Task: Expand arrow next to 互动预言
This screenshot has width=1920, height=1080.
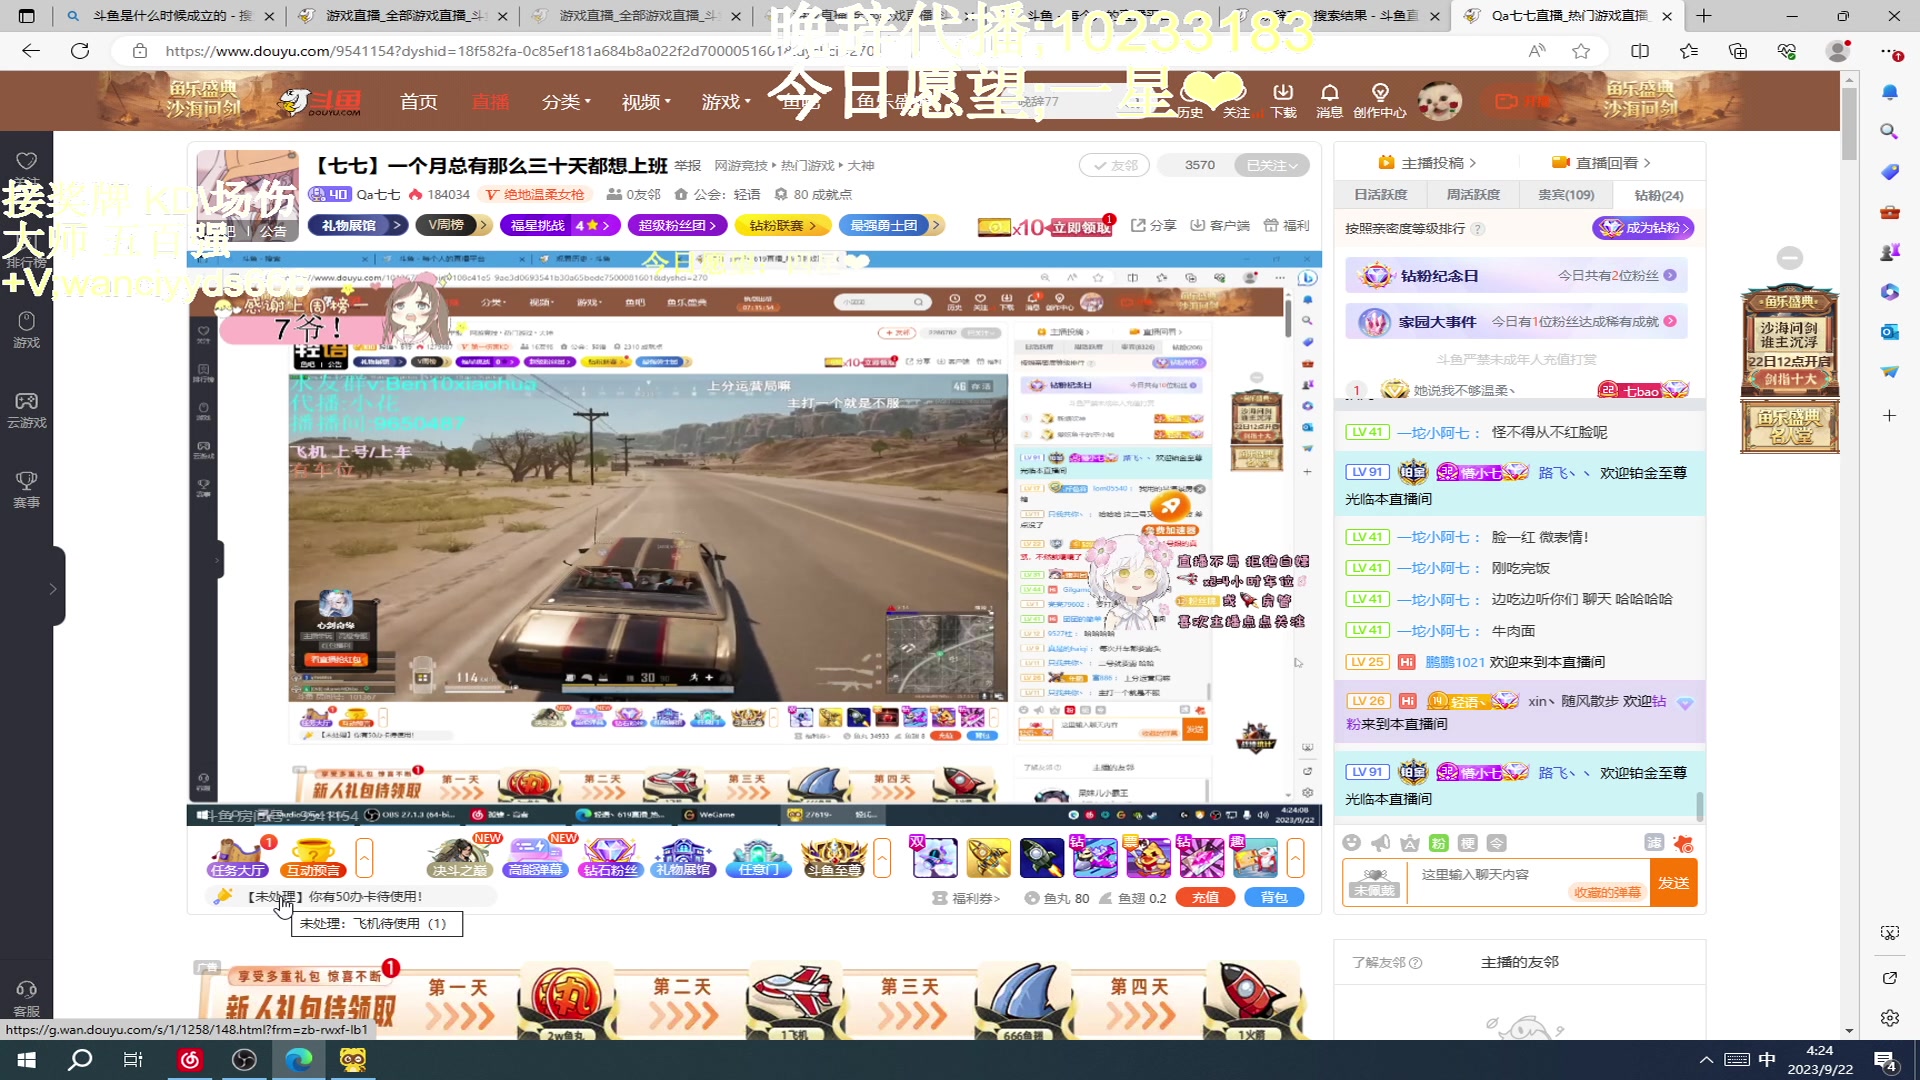Action: point(365,858)
